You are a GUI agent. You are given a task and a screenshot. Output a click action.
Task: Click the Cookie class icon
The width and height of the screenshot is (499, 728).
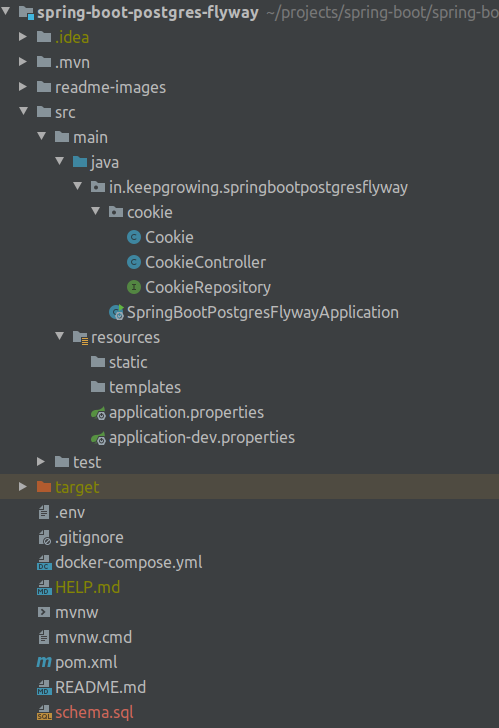(x=134, y=237)
